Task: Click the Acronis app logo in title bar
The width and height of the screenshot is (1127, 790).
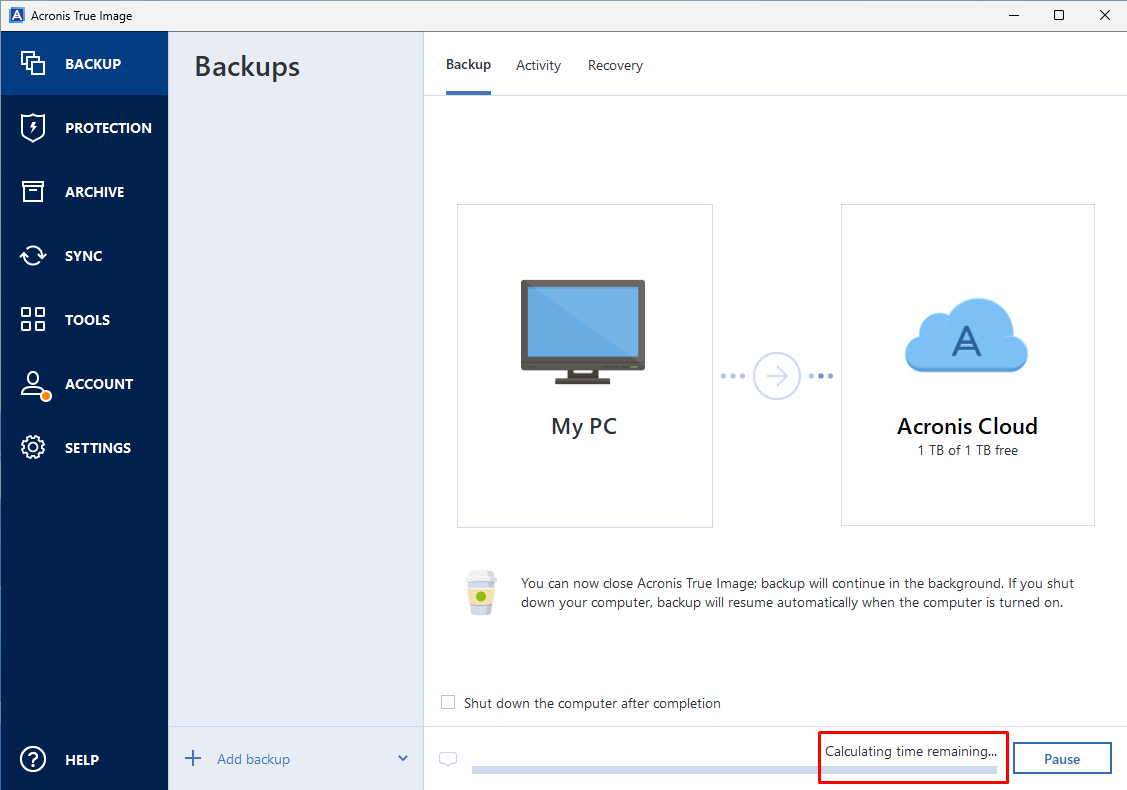Action: [17, 15]
